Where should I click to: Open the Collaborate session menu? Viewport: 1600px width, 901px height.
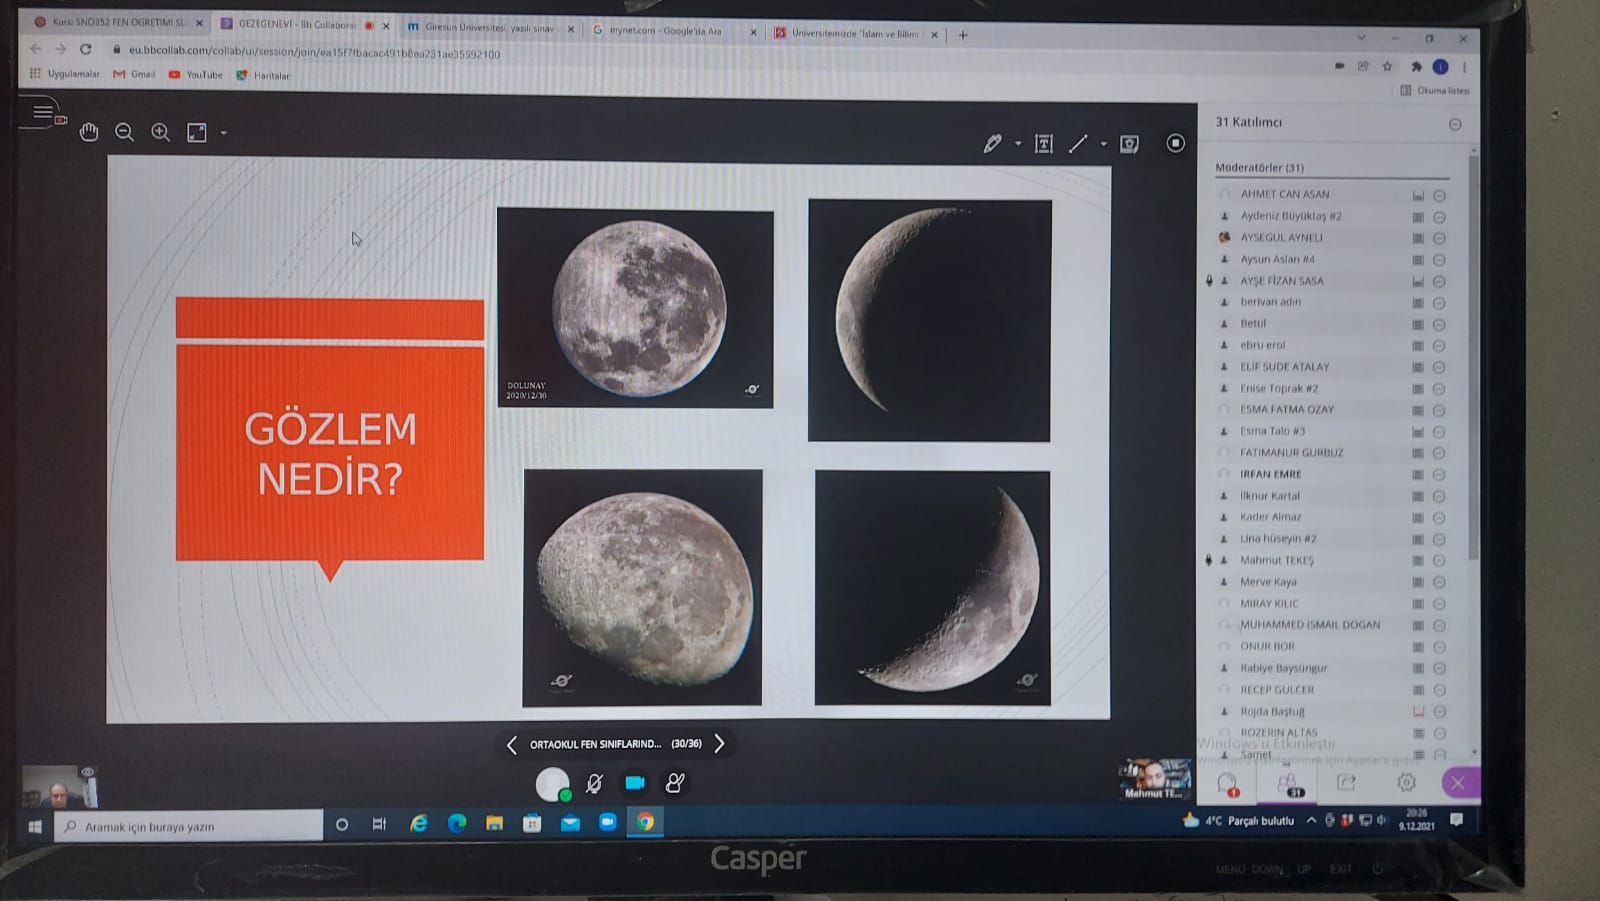click(43, 112)
